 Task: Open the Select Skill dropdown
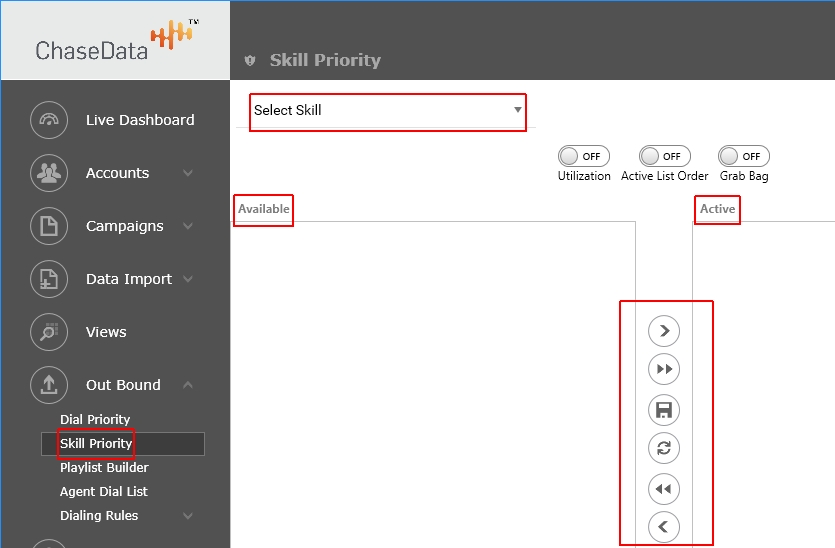(x=388, y=110)
